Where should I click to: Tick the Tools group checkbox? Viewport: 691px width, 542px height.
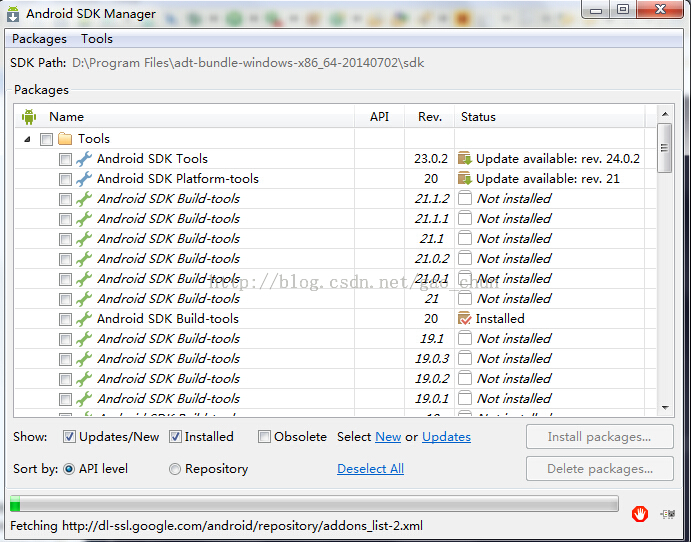click(46, 139)
